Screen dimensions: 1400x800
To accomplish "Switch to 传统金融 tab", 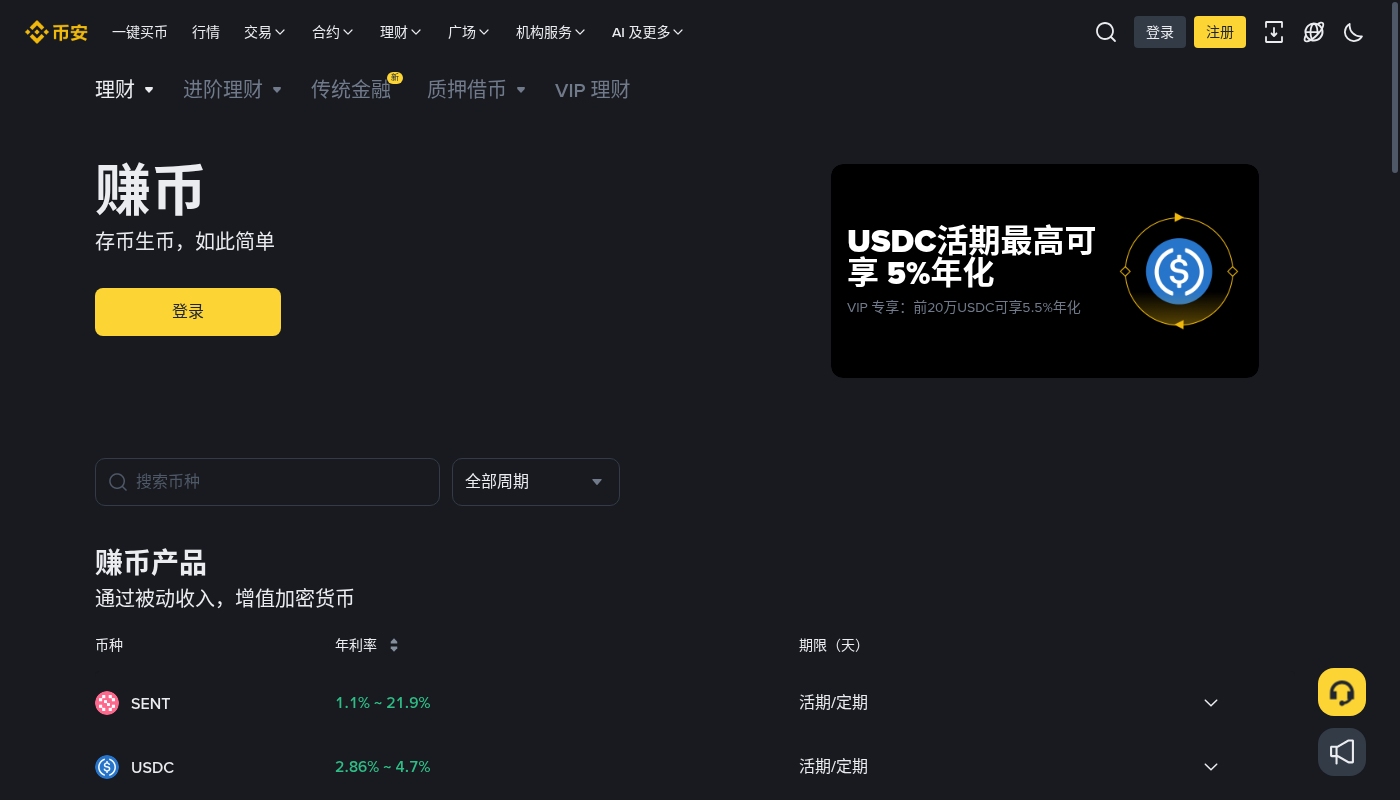I will 351,90.
